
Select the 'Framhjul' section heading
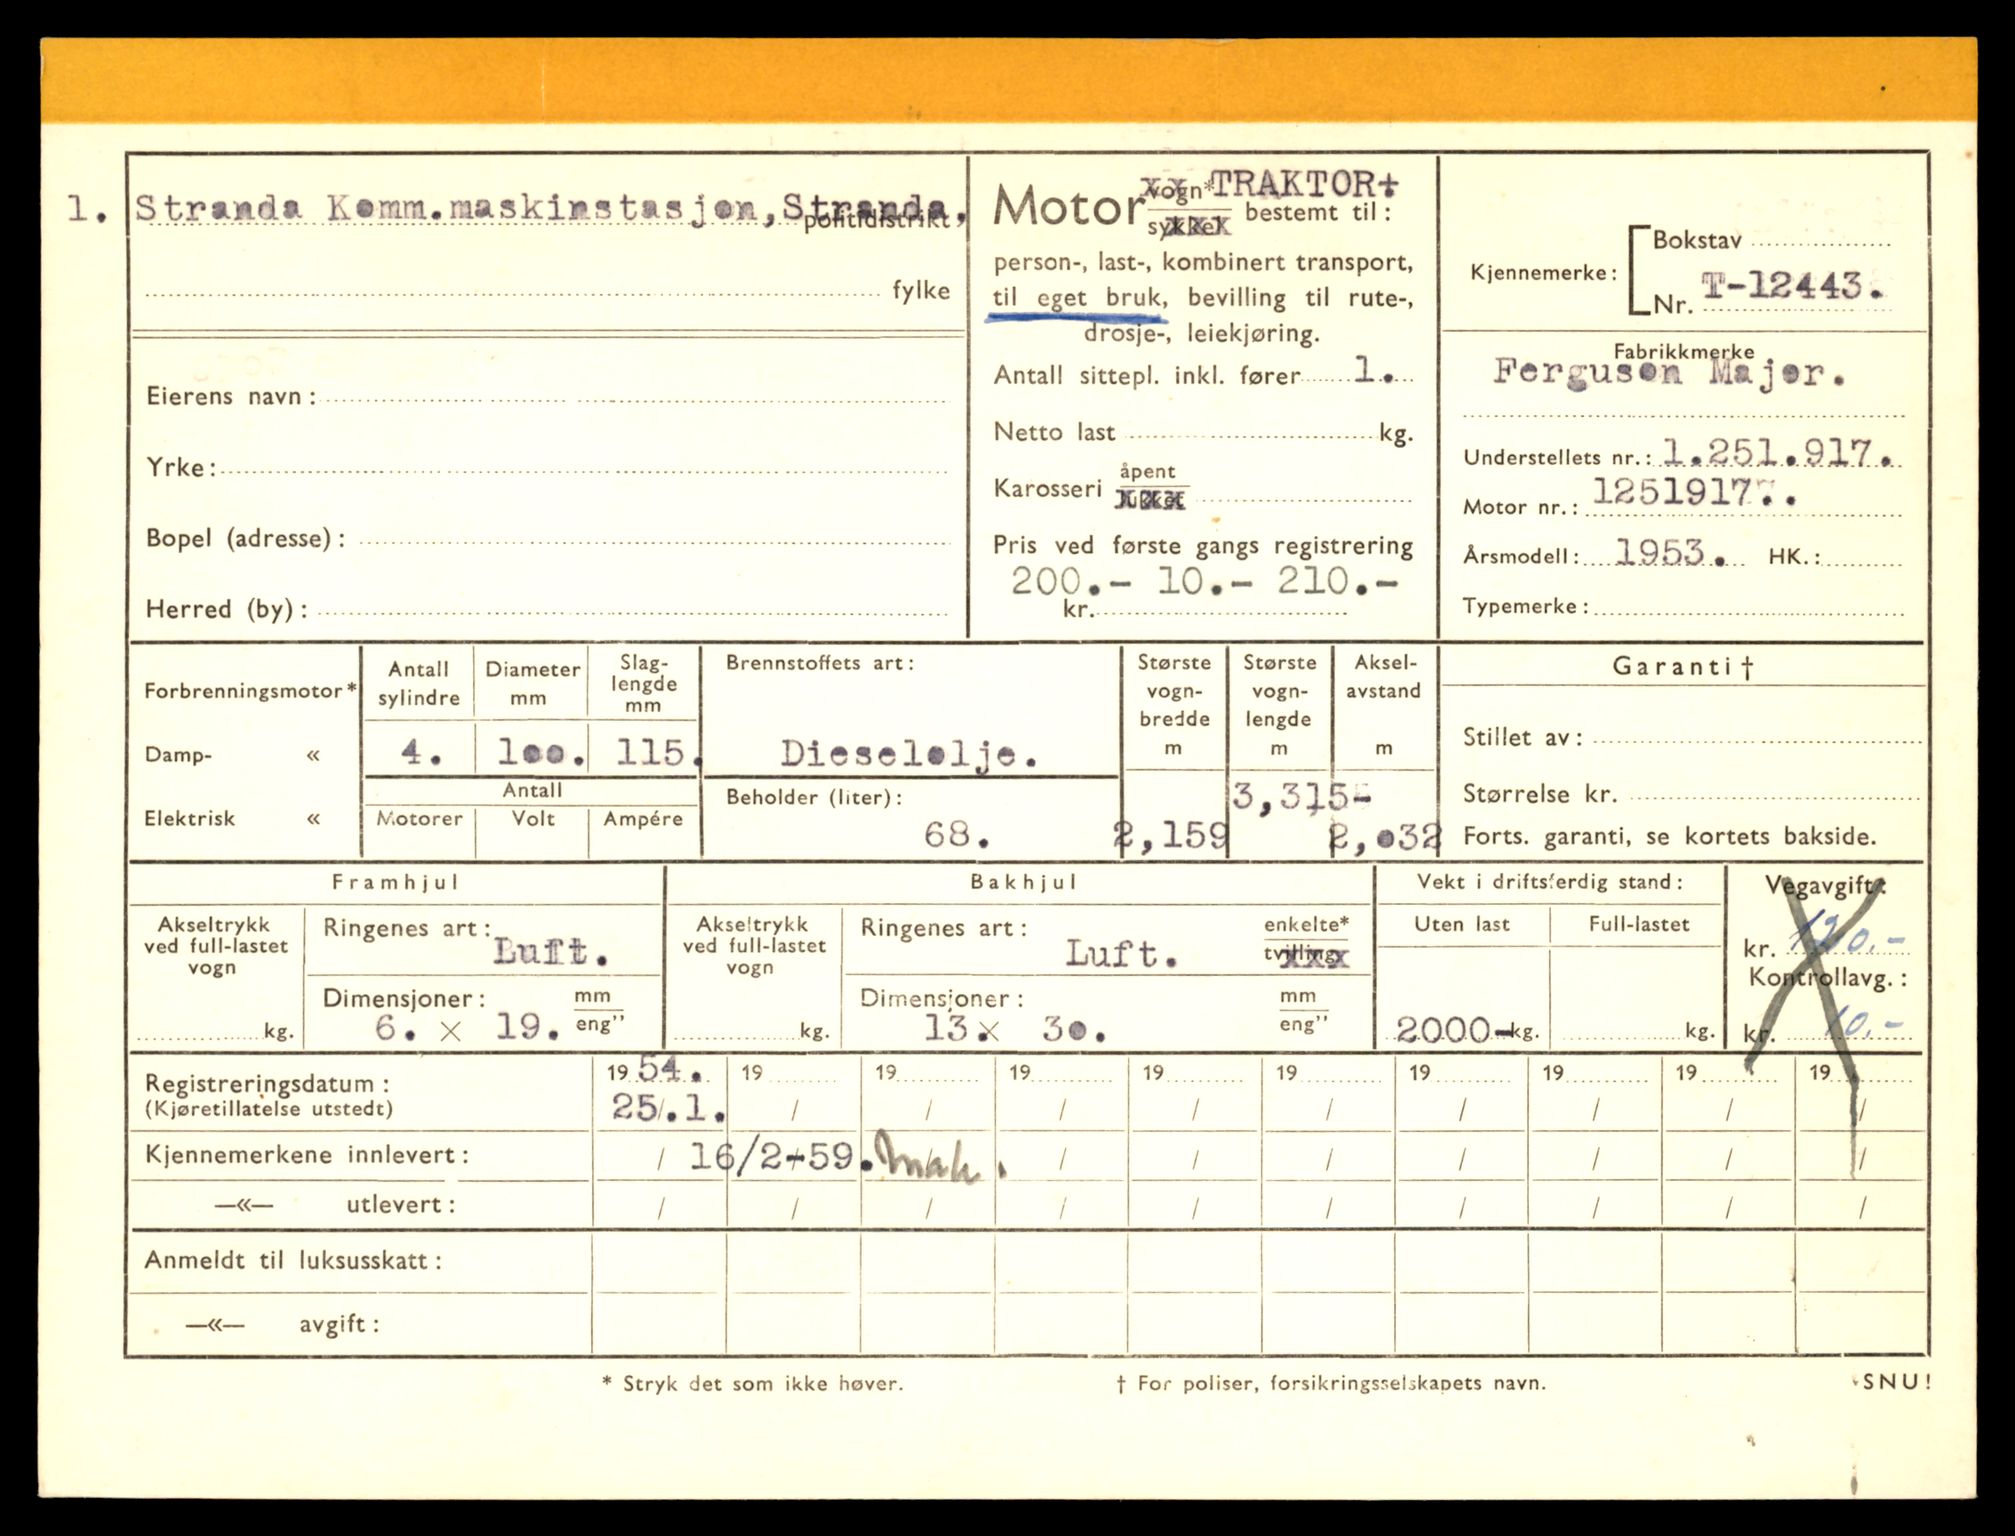tap(395, 882)
